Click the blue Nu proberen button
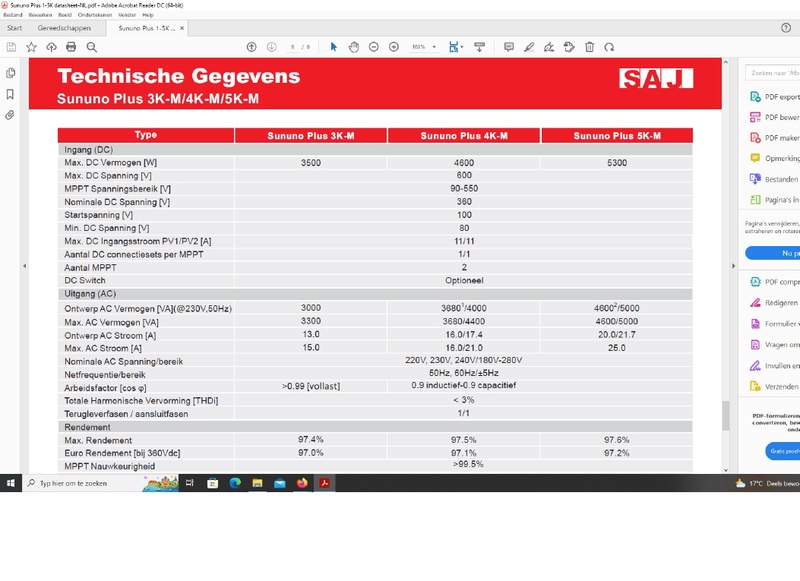 click(x=772, y=253)
